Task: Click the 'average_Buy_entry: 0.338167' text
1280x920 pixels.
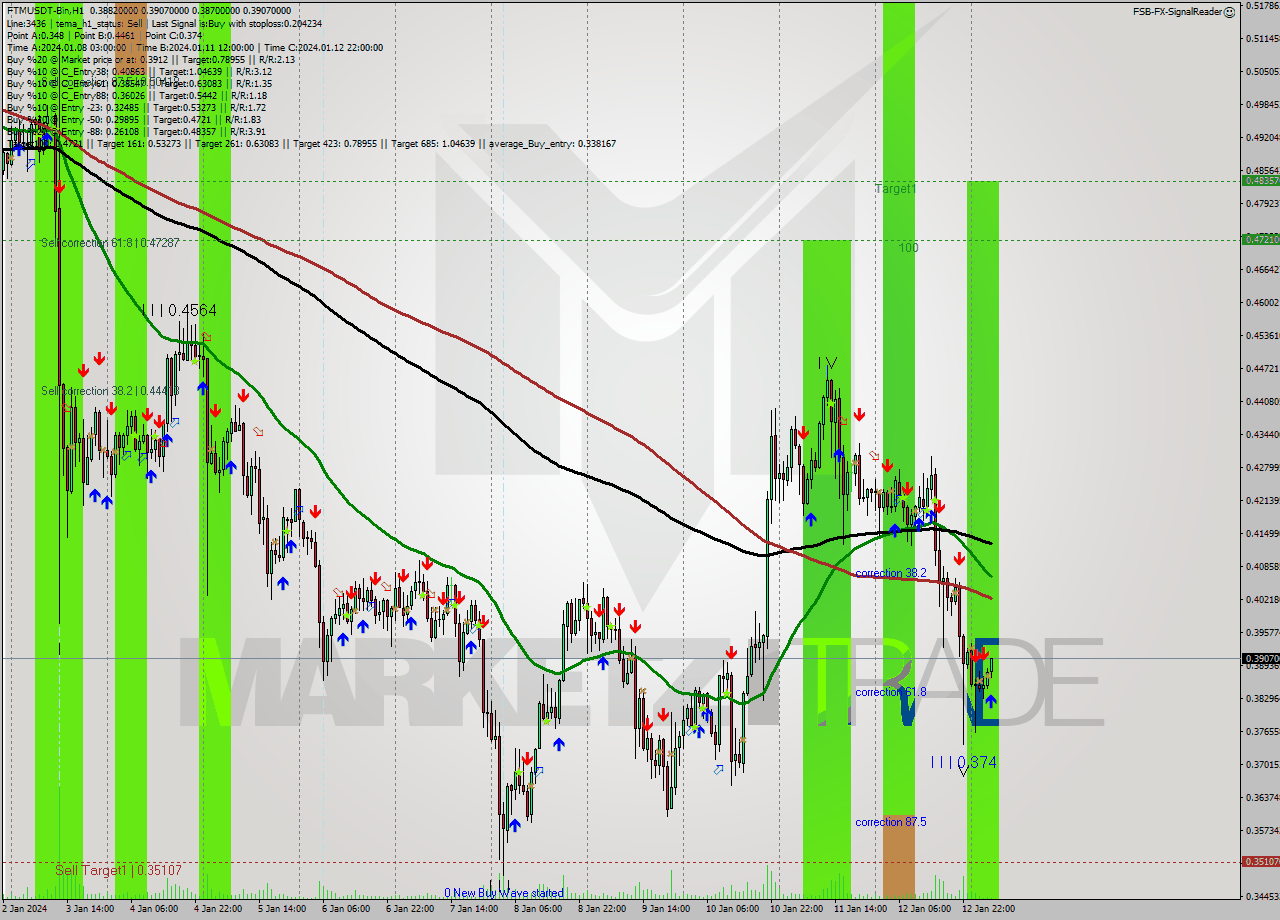Action: coord(552,144)
